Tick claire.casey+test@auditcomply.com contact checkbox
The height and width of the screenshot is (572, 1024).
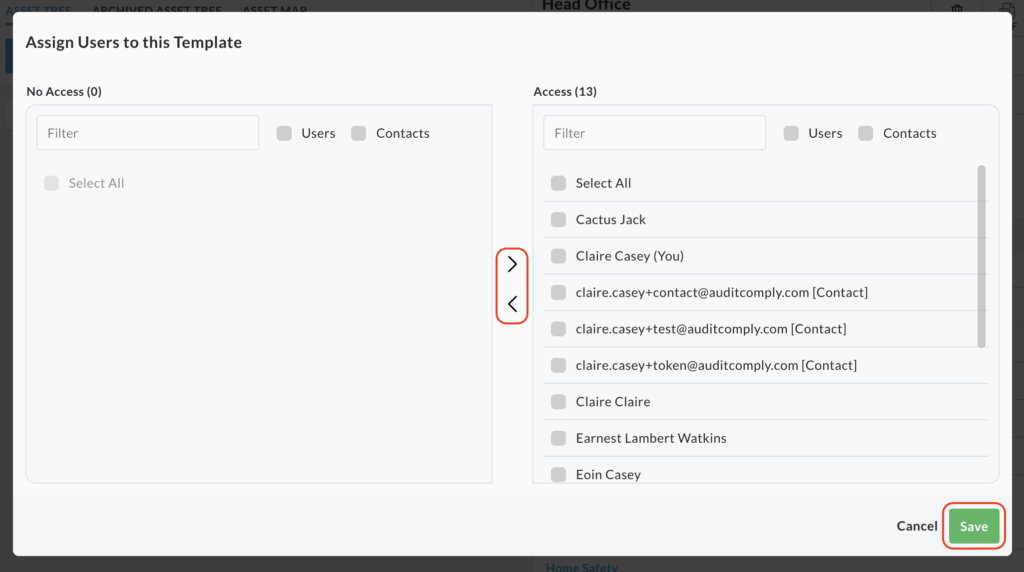[558, 329]
